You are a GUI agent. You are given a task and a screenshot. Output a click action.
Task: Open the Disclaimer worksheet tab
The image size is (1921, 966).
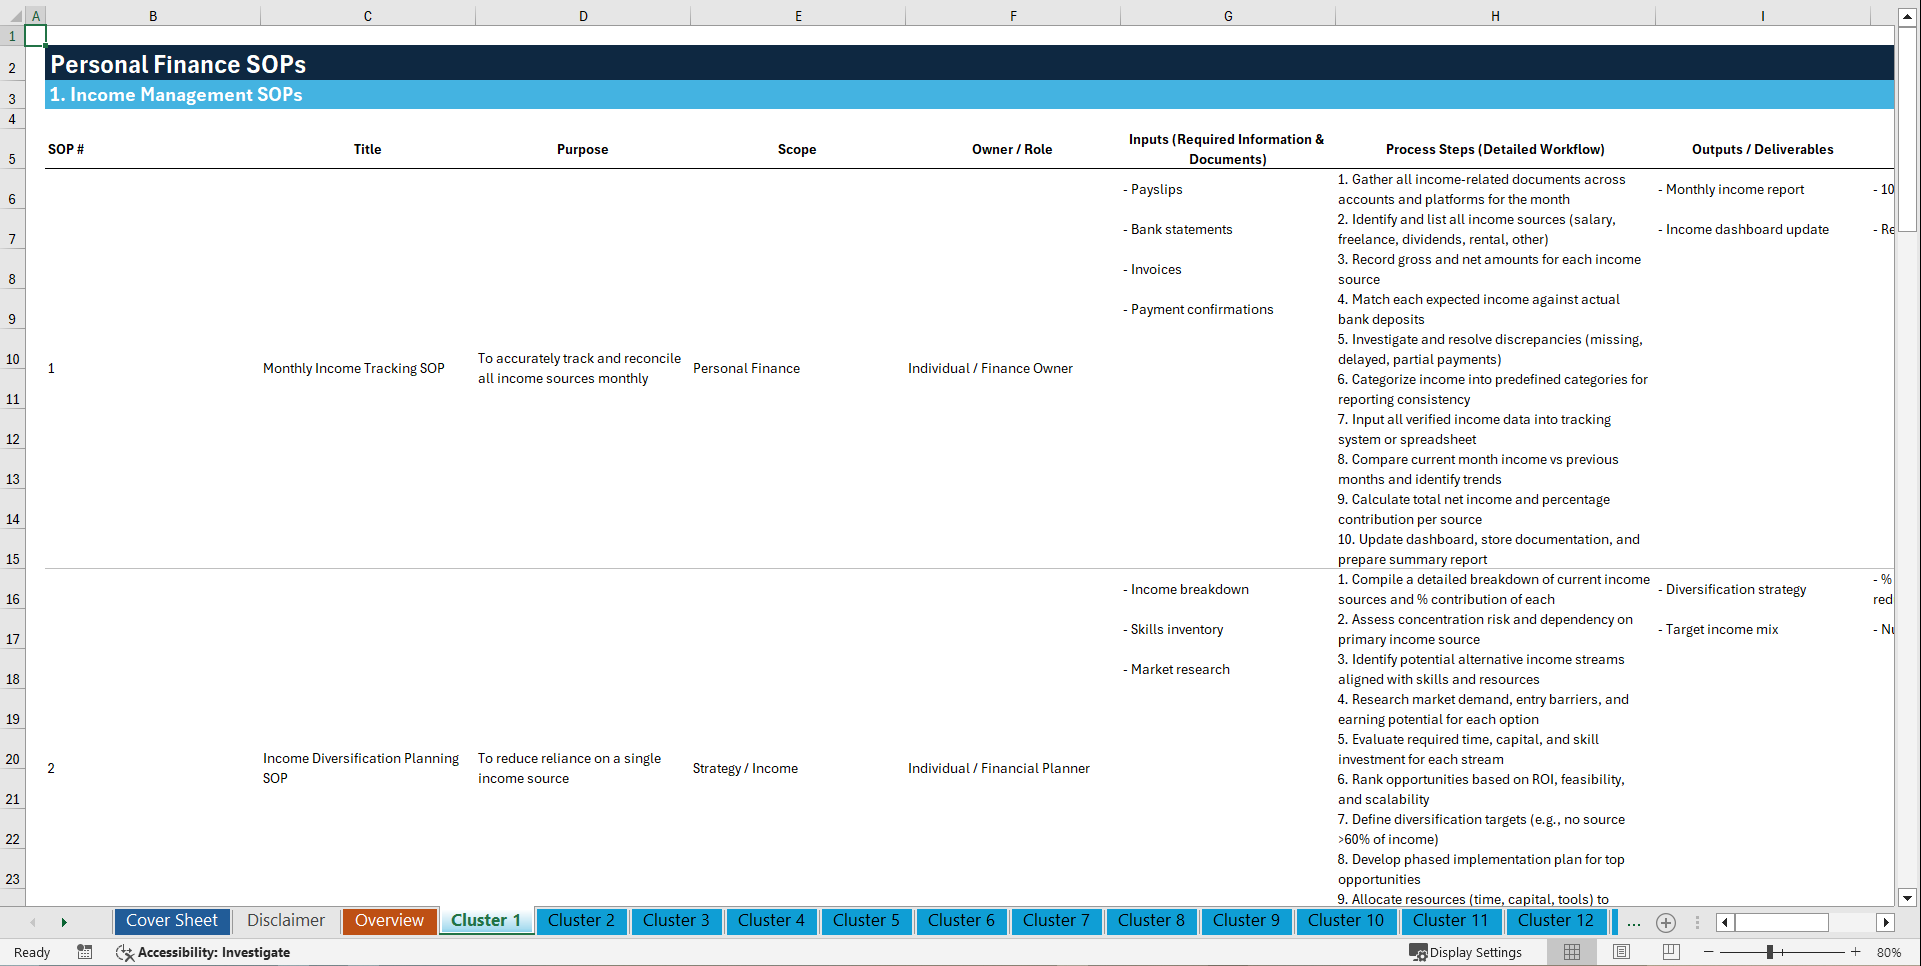[285, 921]
